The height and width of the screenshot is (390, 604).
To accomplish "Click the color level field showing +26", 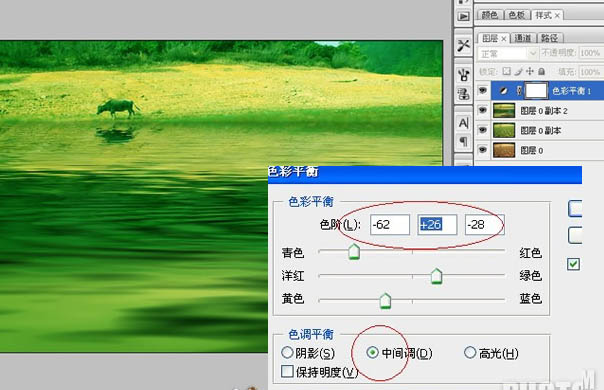I will [x=437, y=225].
